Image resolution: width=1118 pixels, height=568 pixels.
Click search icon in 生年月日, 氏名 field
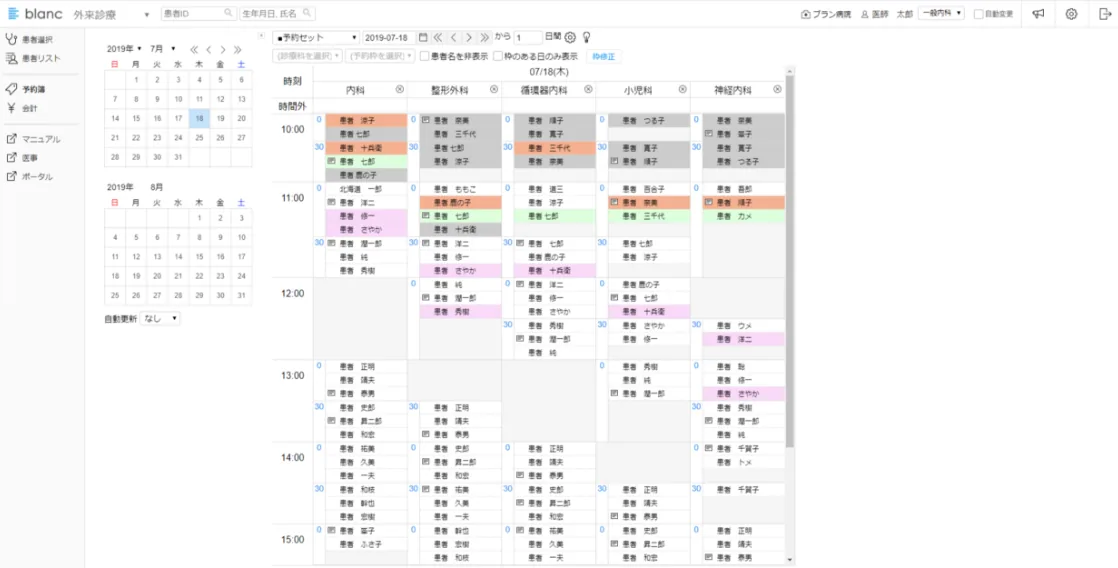(306, 13)
